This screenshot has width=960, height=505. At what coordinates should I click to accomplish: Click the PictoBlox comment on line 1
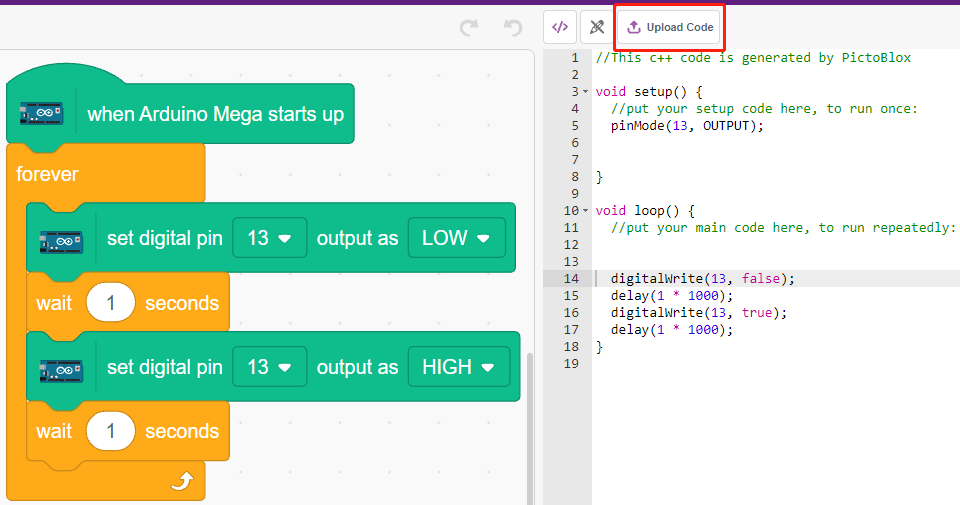(x=753, y=58)
